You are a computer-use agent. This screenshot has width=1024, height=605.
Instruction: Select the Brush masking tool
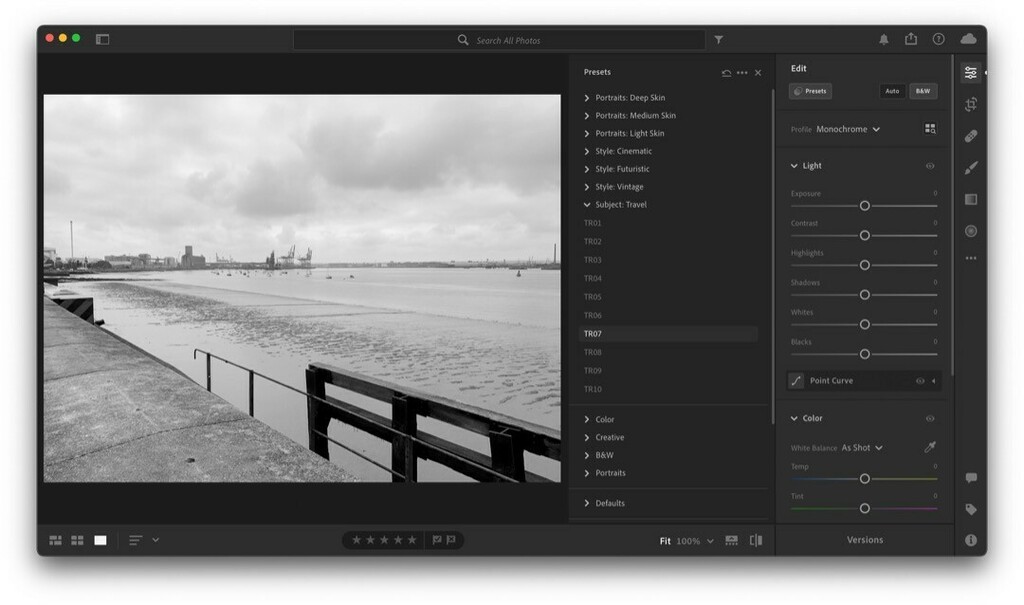tap(971, 168)
